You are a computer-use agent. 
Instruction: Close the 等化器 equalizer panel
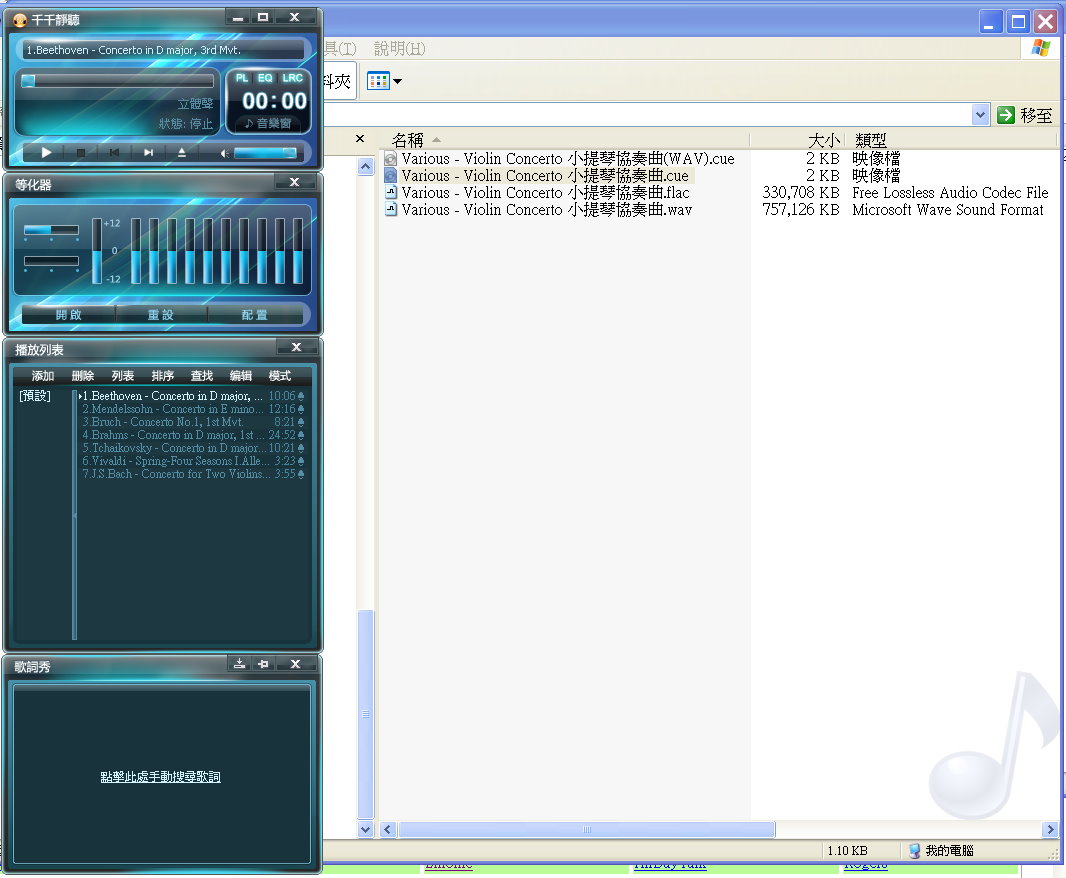pyautogui.click(x=294, y=182)
